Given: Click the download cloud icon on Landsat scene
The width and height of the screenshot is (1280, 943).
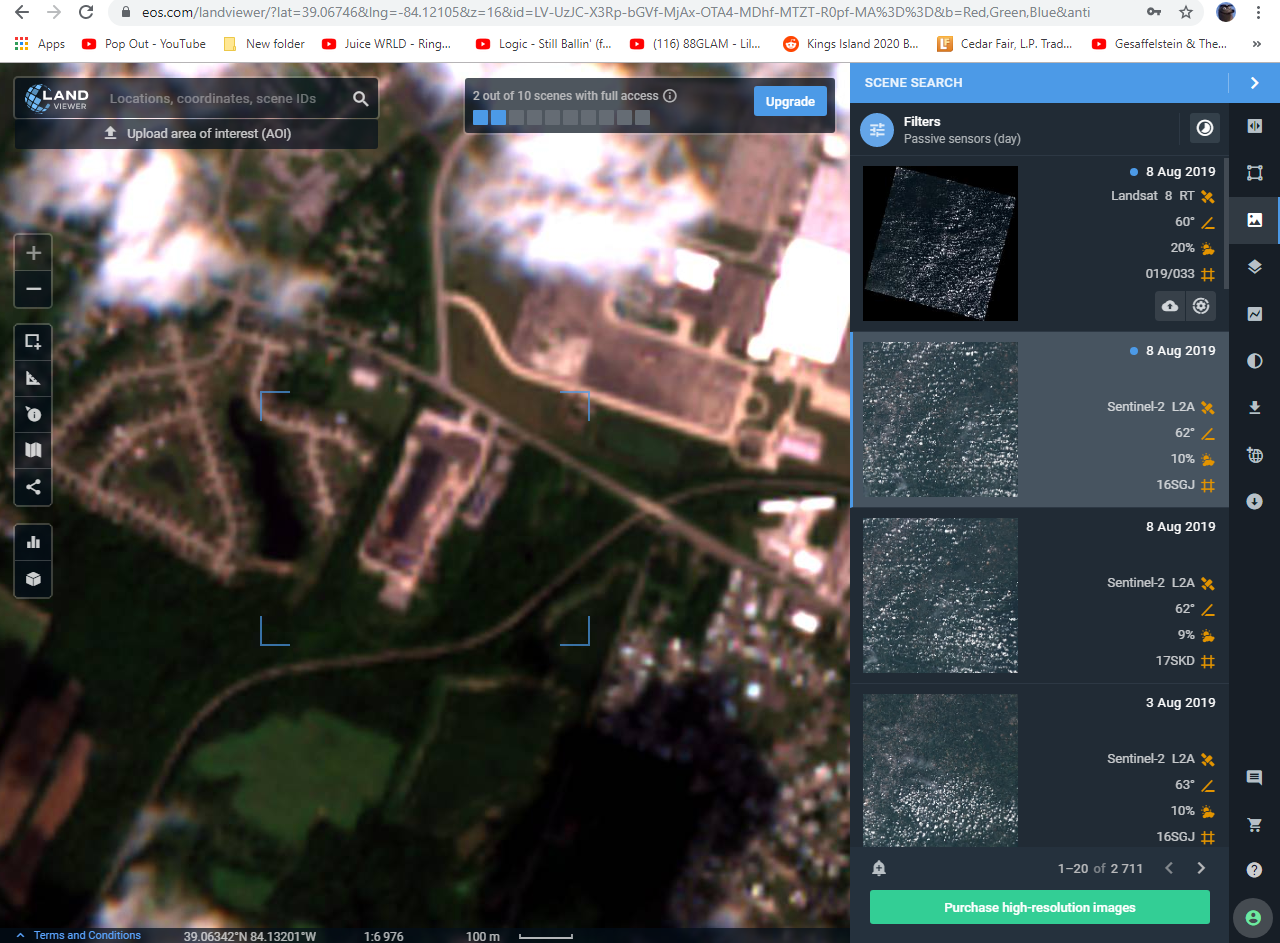Looking at the screenshot, I should (1169, 306).
